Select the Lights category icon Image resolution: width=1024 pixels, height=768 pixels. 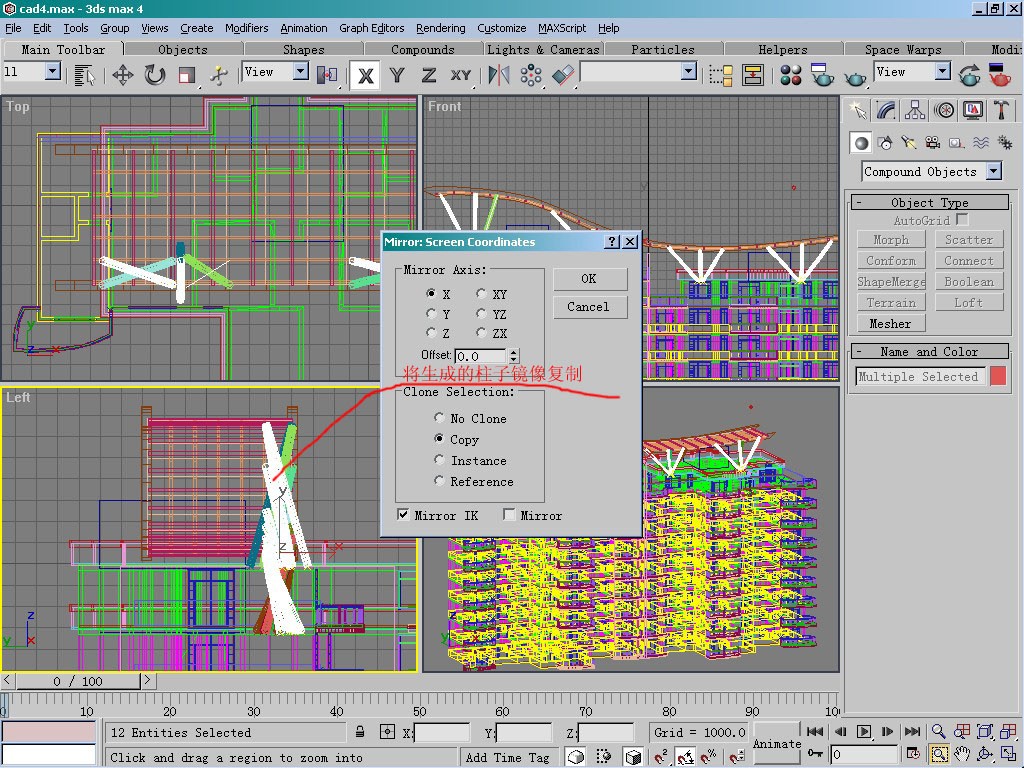click(909, 143)
